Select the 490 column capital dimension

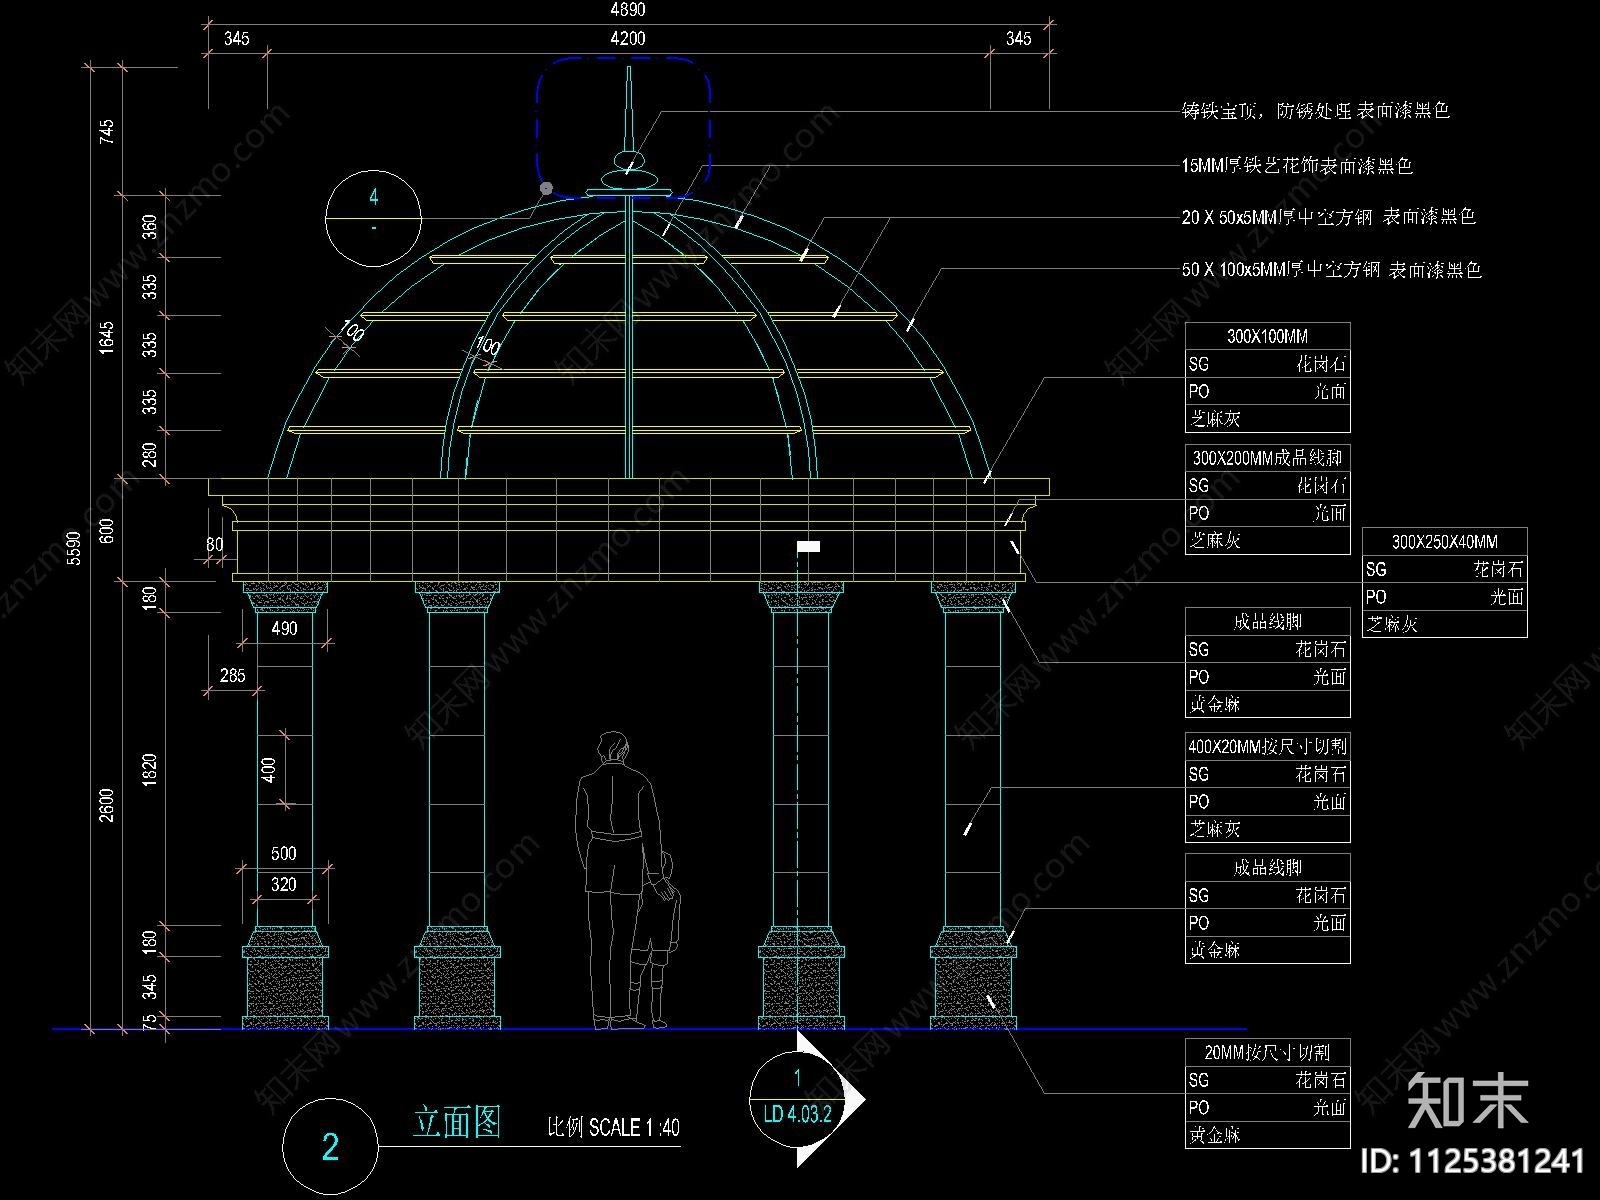tap(285, 629)
